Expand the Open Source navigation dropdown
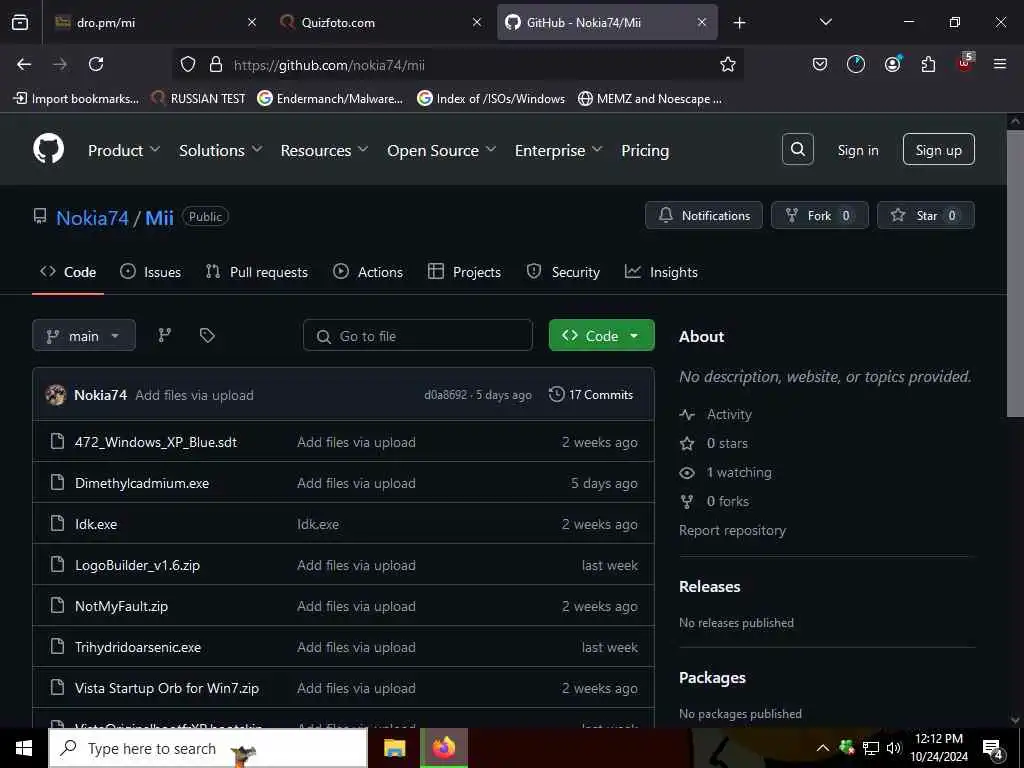The image size is (1024, 768). click(441, 150)
